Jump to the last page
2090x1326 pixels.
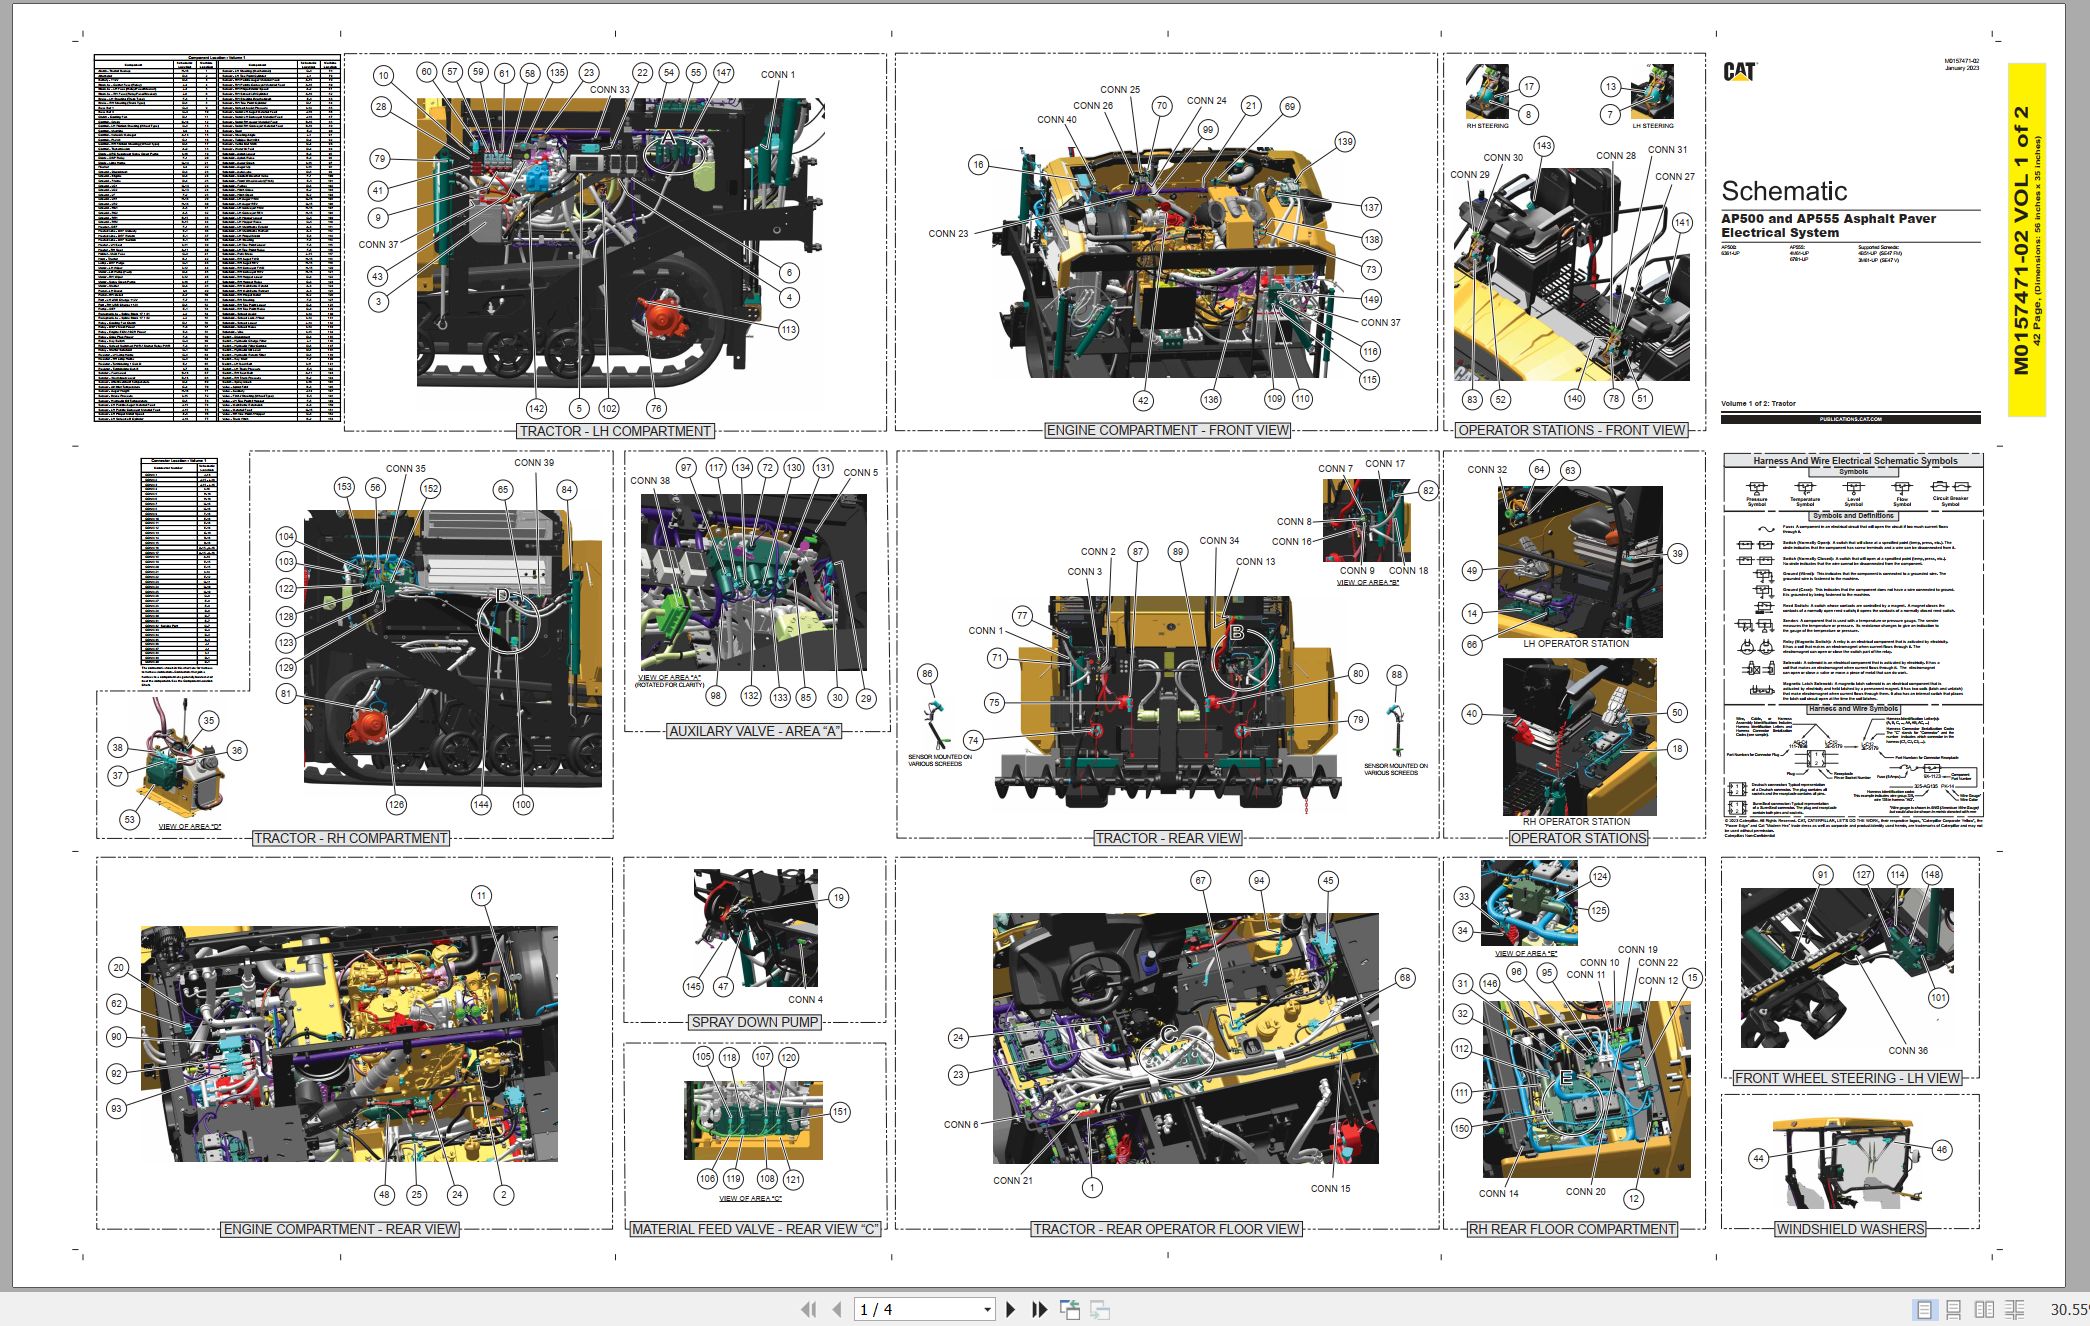(1039, 1309)
